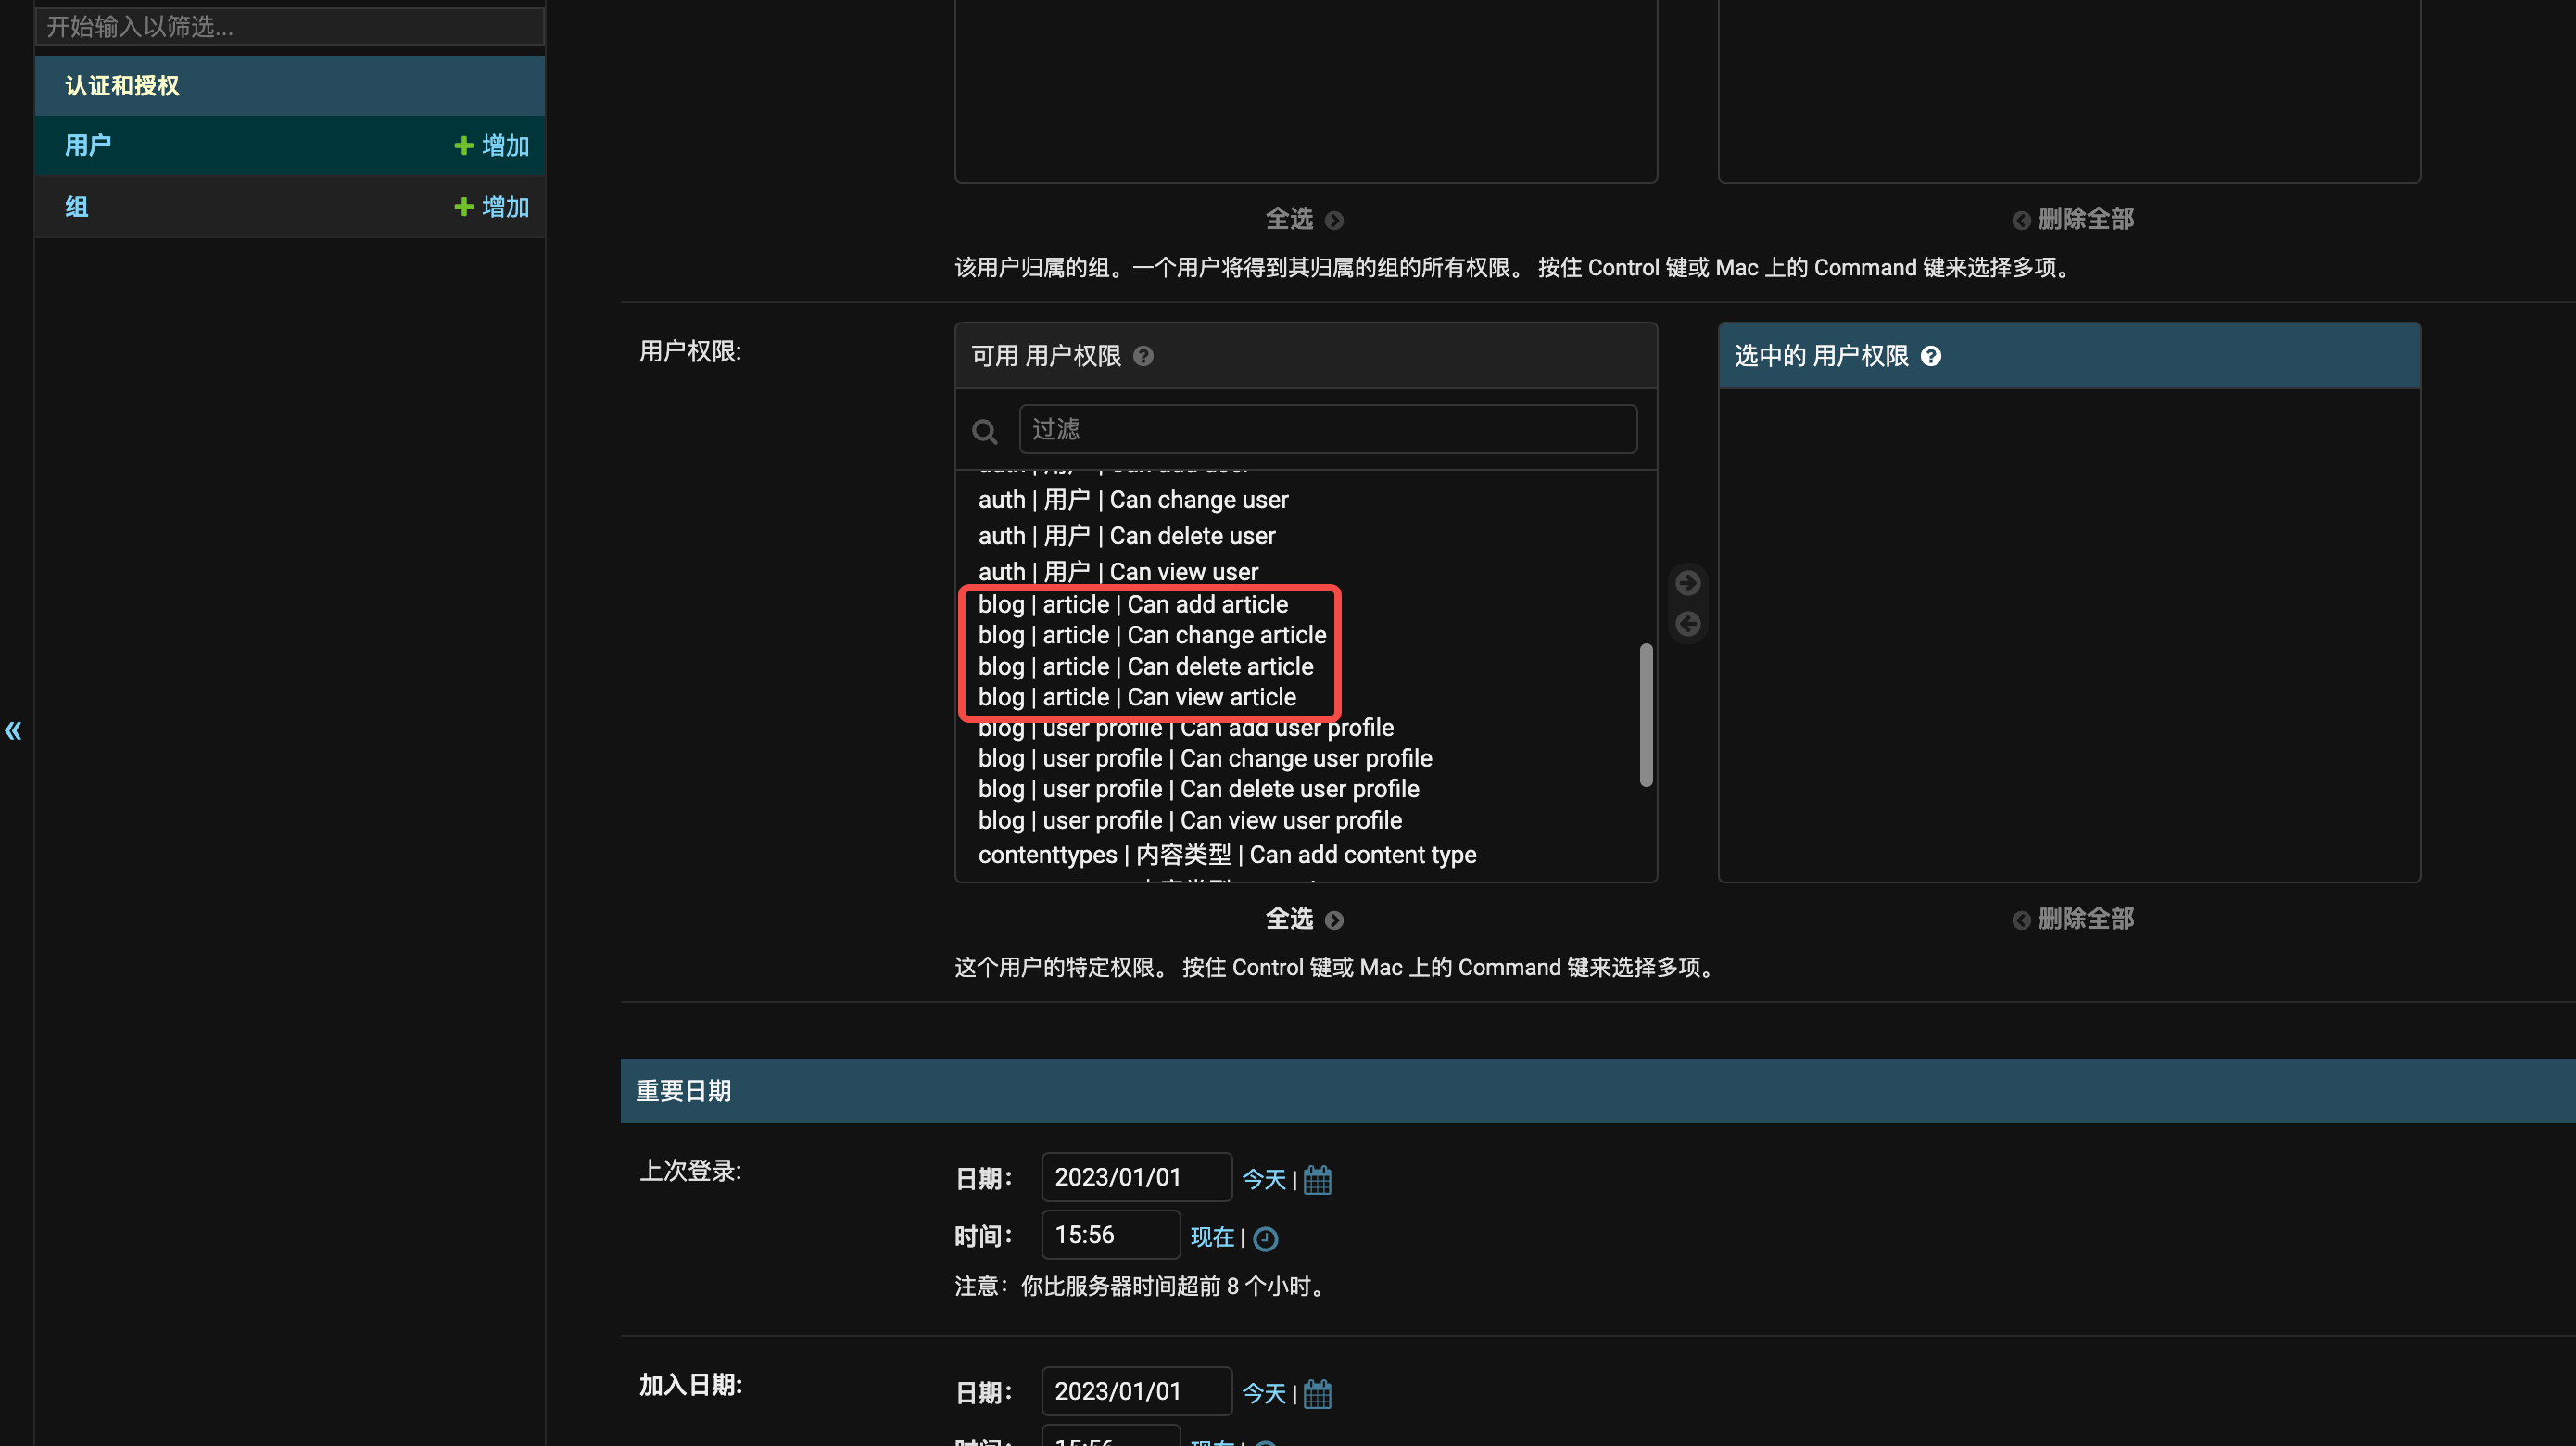Open 认证和授权 section header
Image resolution: width=2576 pixels, height=1446 pixels.
(x=122, y=86)
